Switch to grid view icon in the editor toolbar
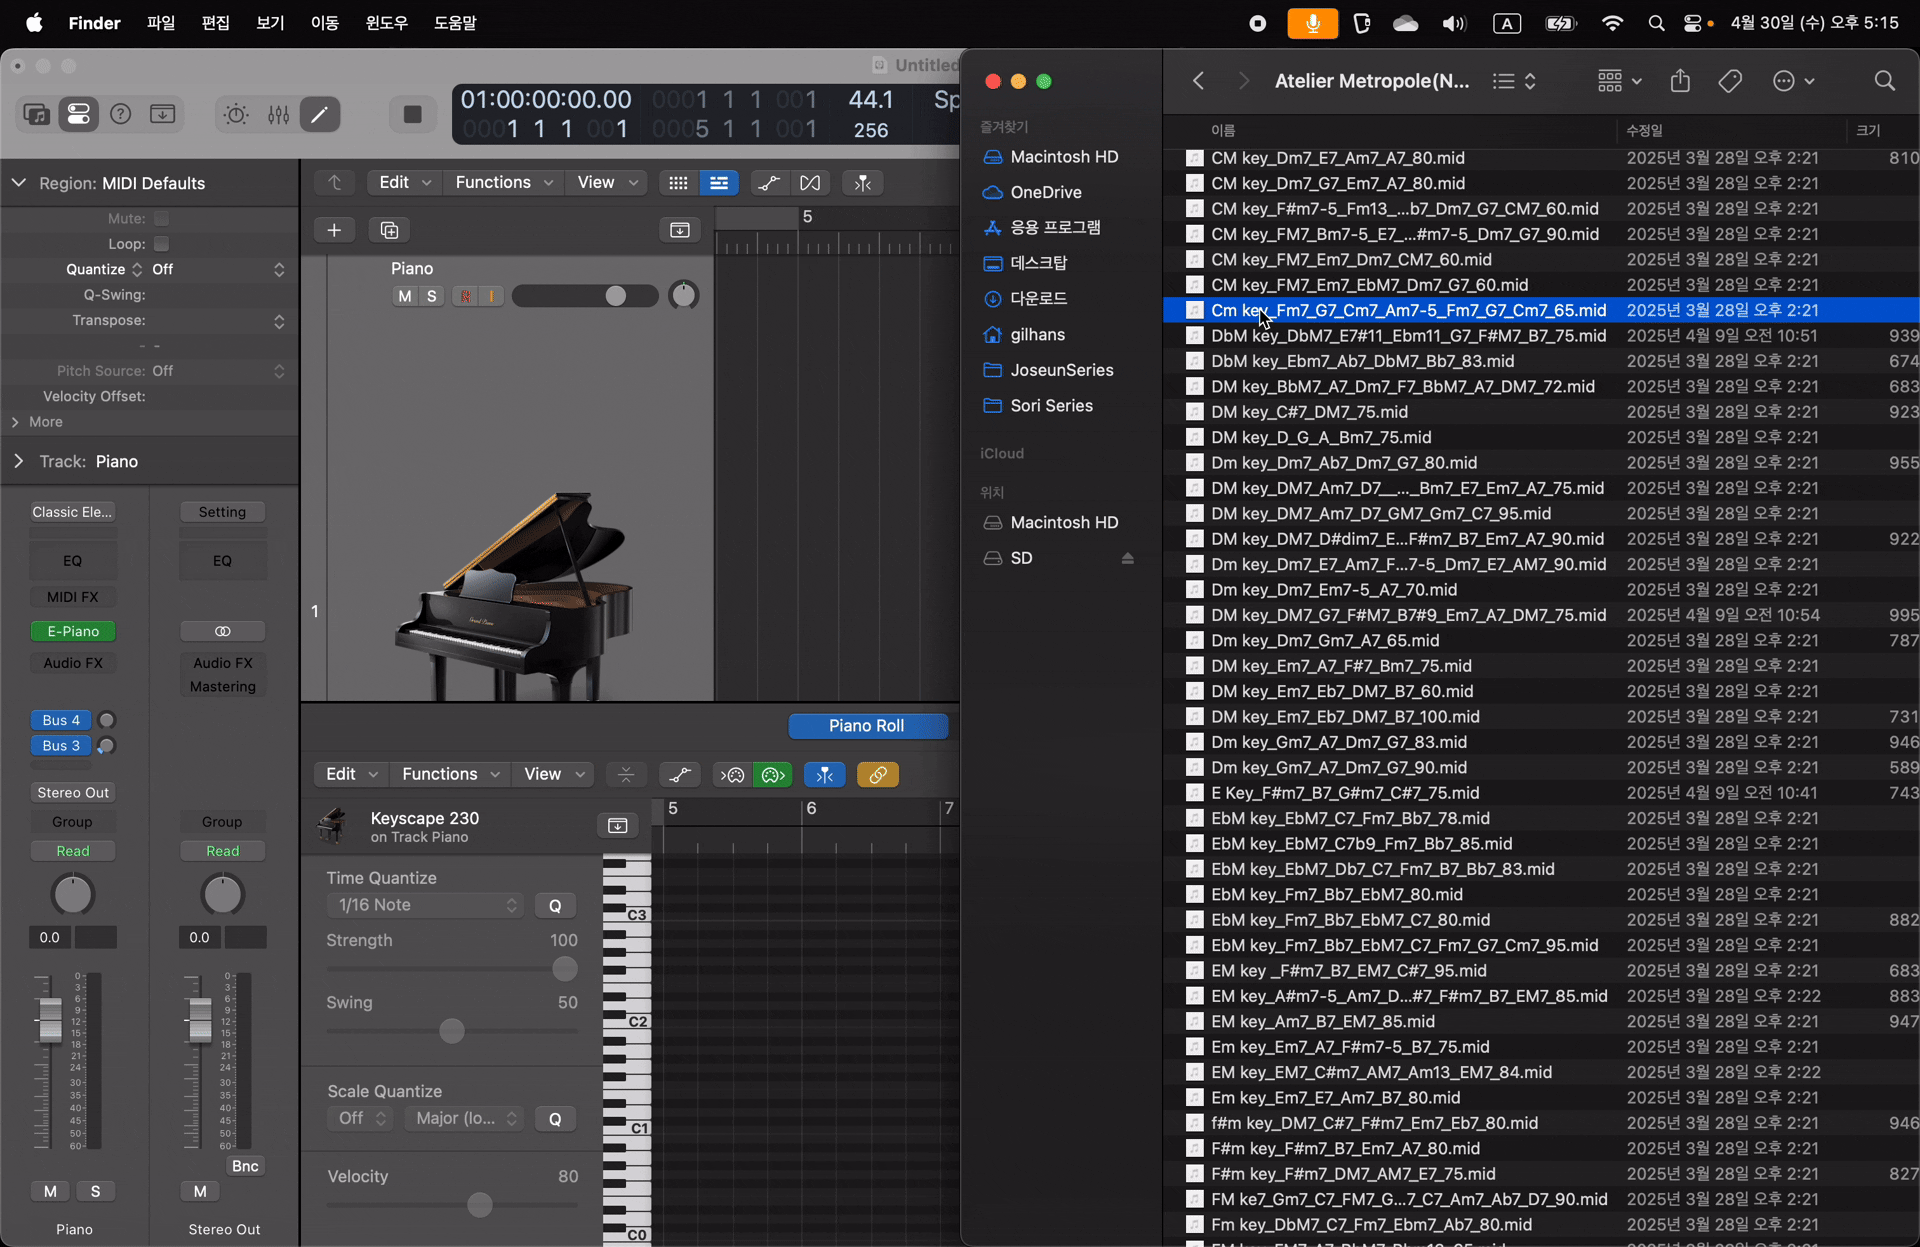The height and width of the screenshot is (1247, 1920). (678, 183)
